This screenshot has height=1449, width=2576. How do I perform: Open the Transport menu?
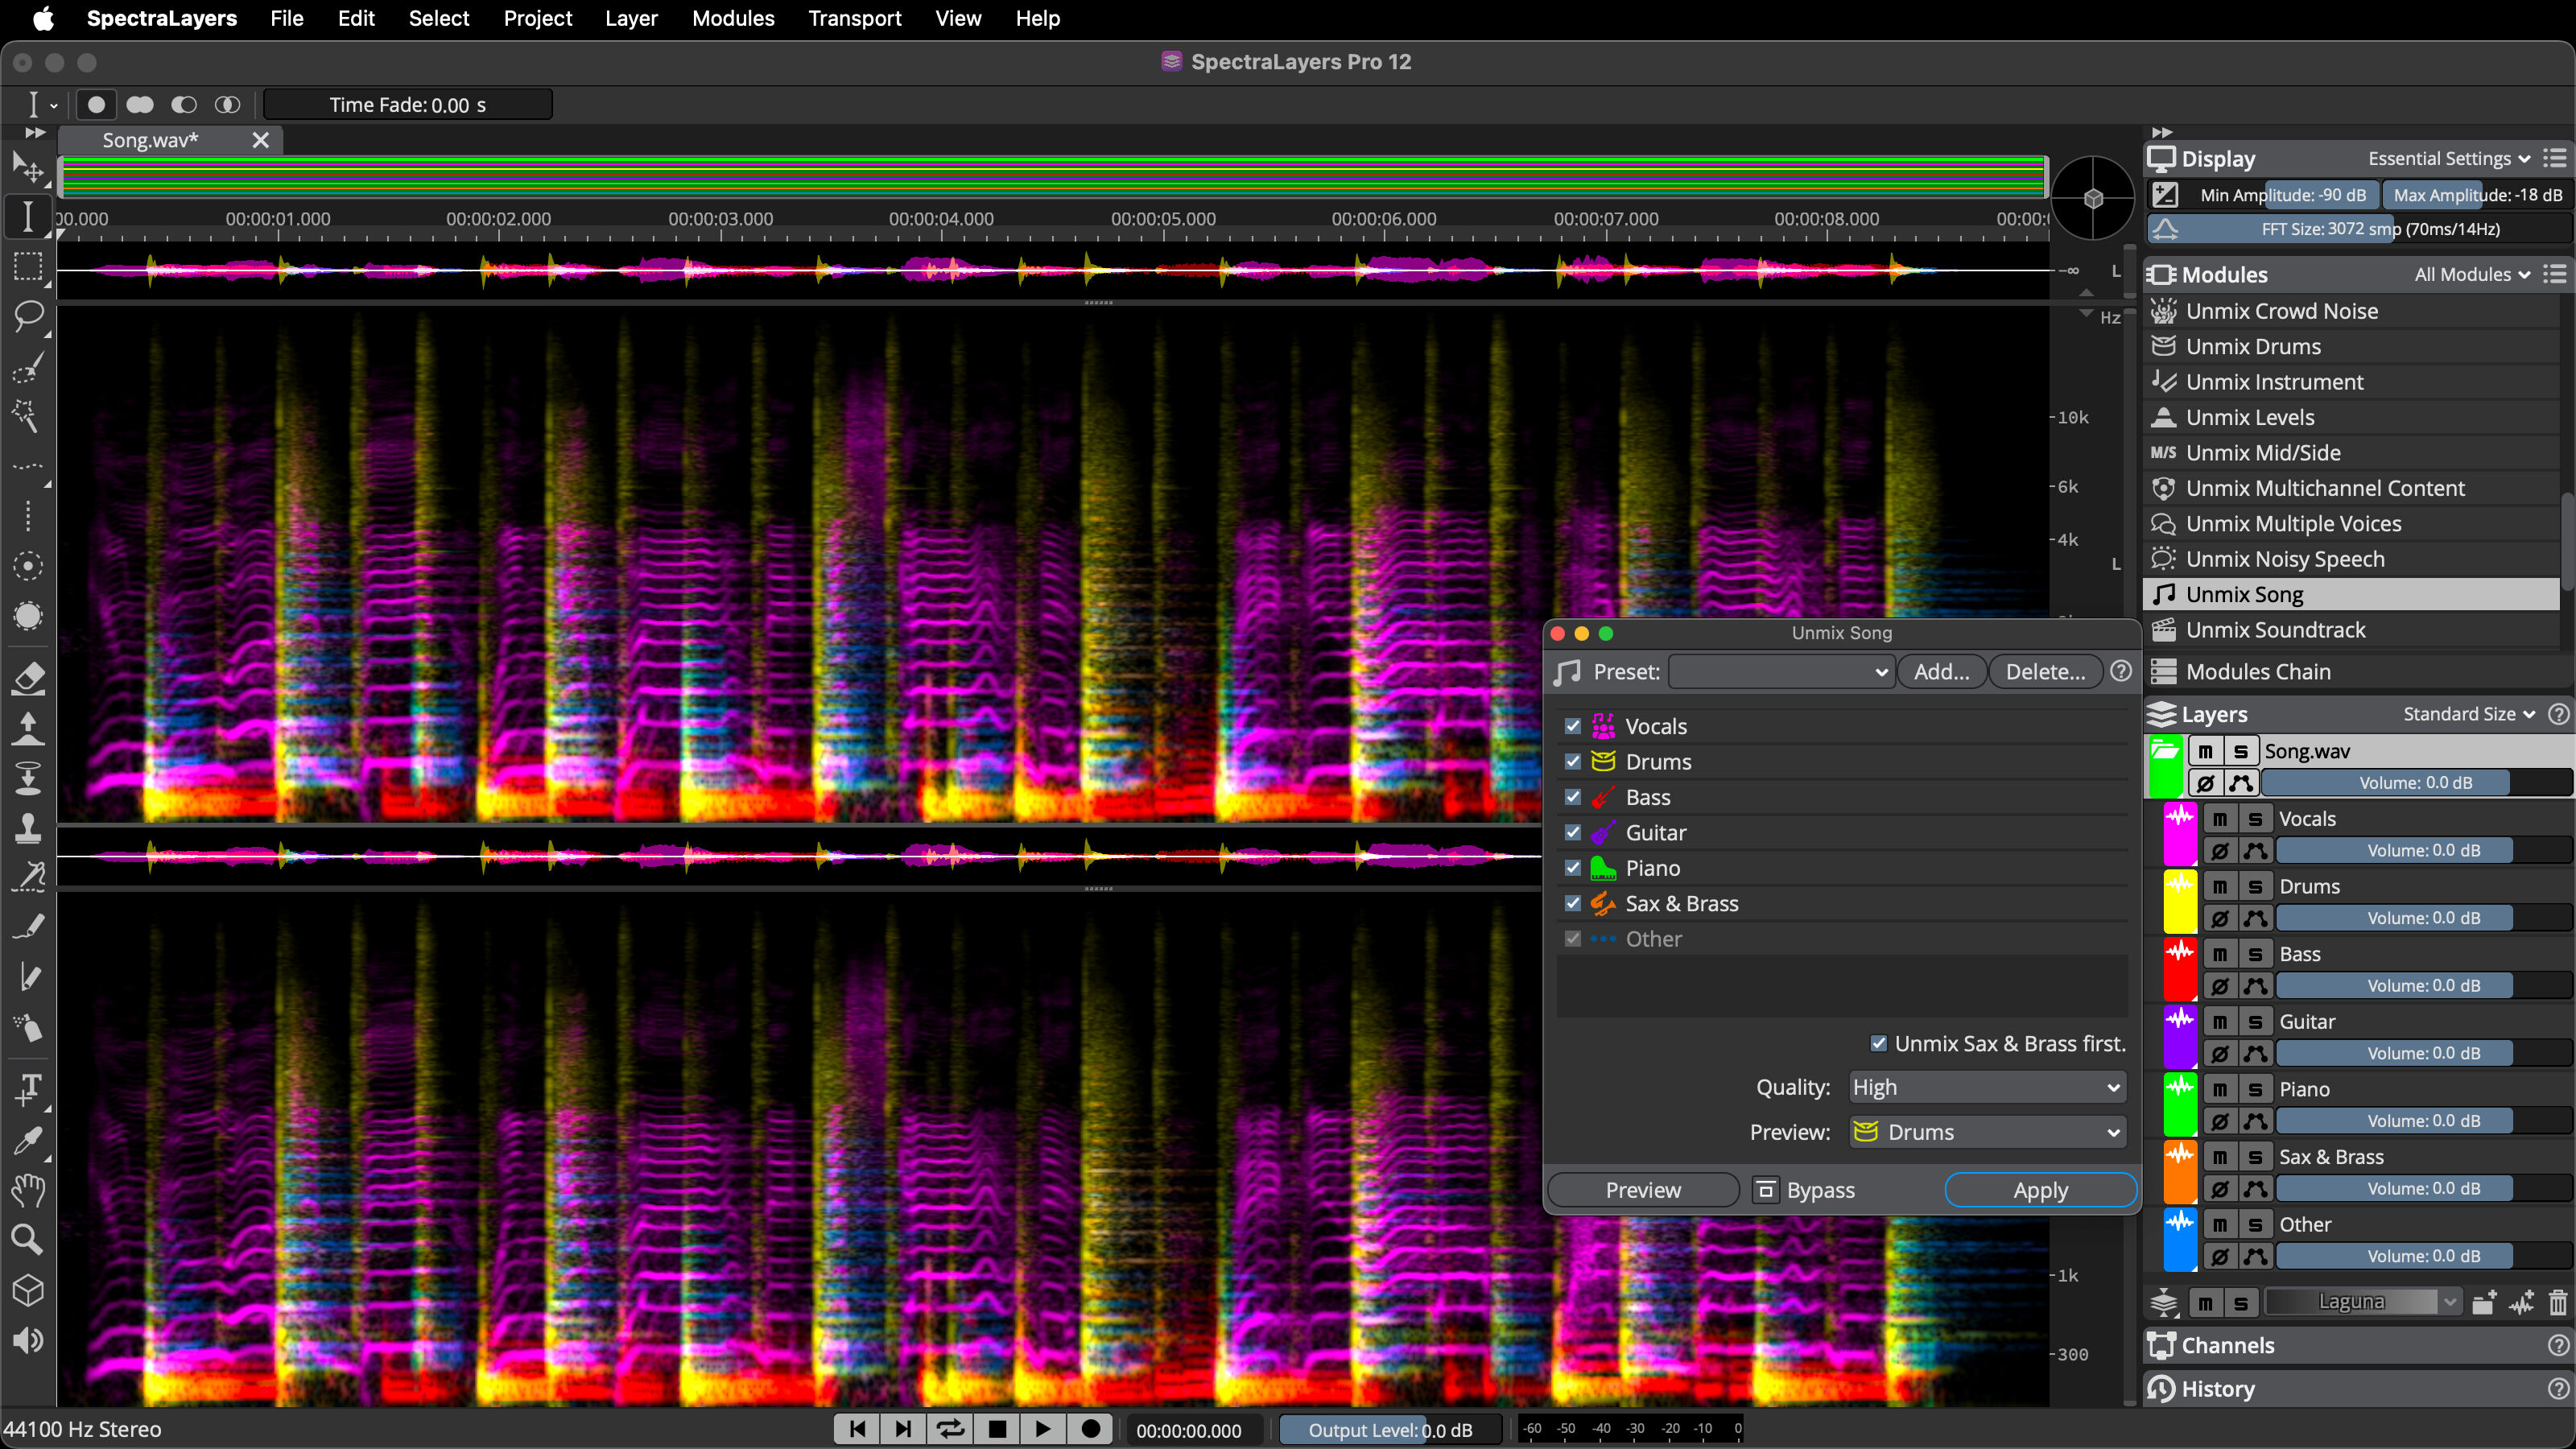(x=854, y=18)
